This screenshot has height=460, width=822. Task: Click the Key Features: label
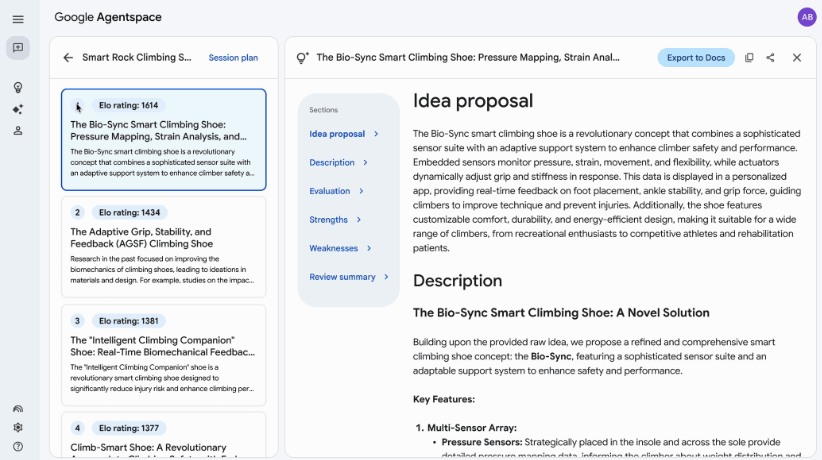(x=444, y=399)
